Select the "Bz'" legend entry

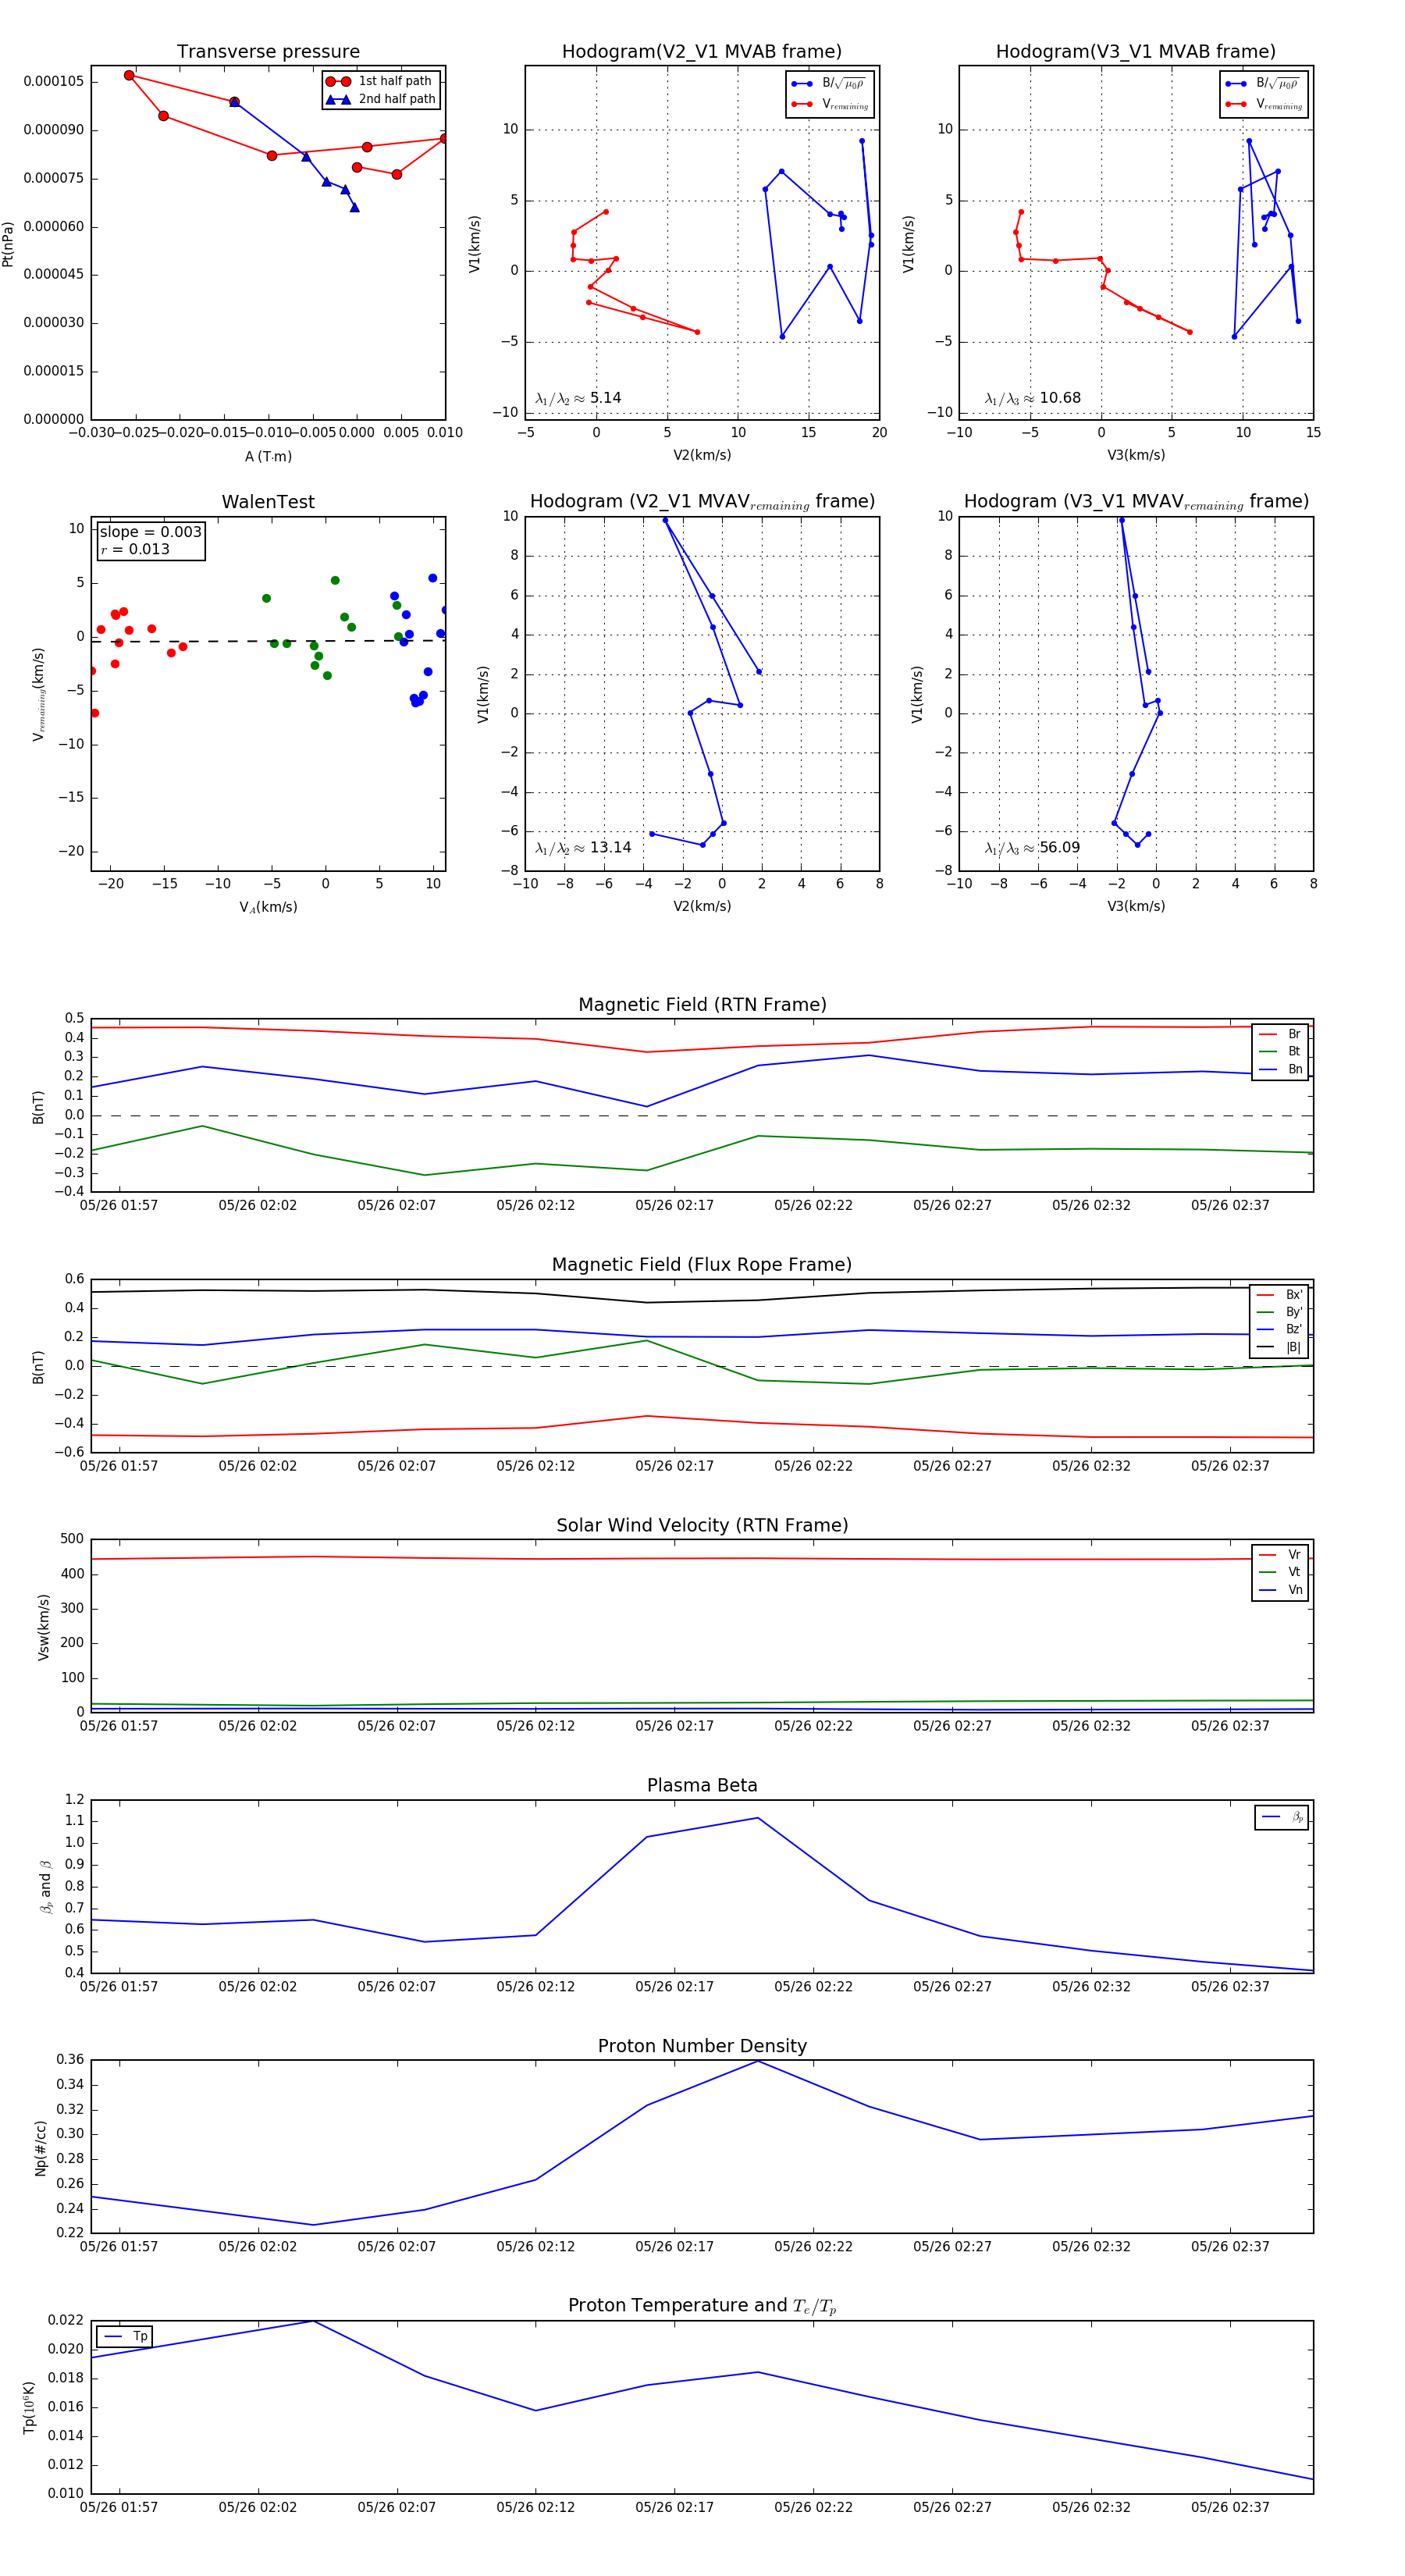pyautogui.click(x=1279, y=1329)
